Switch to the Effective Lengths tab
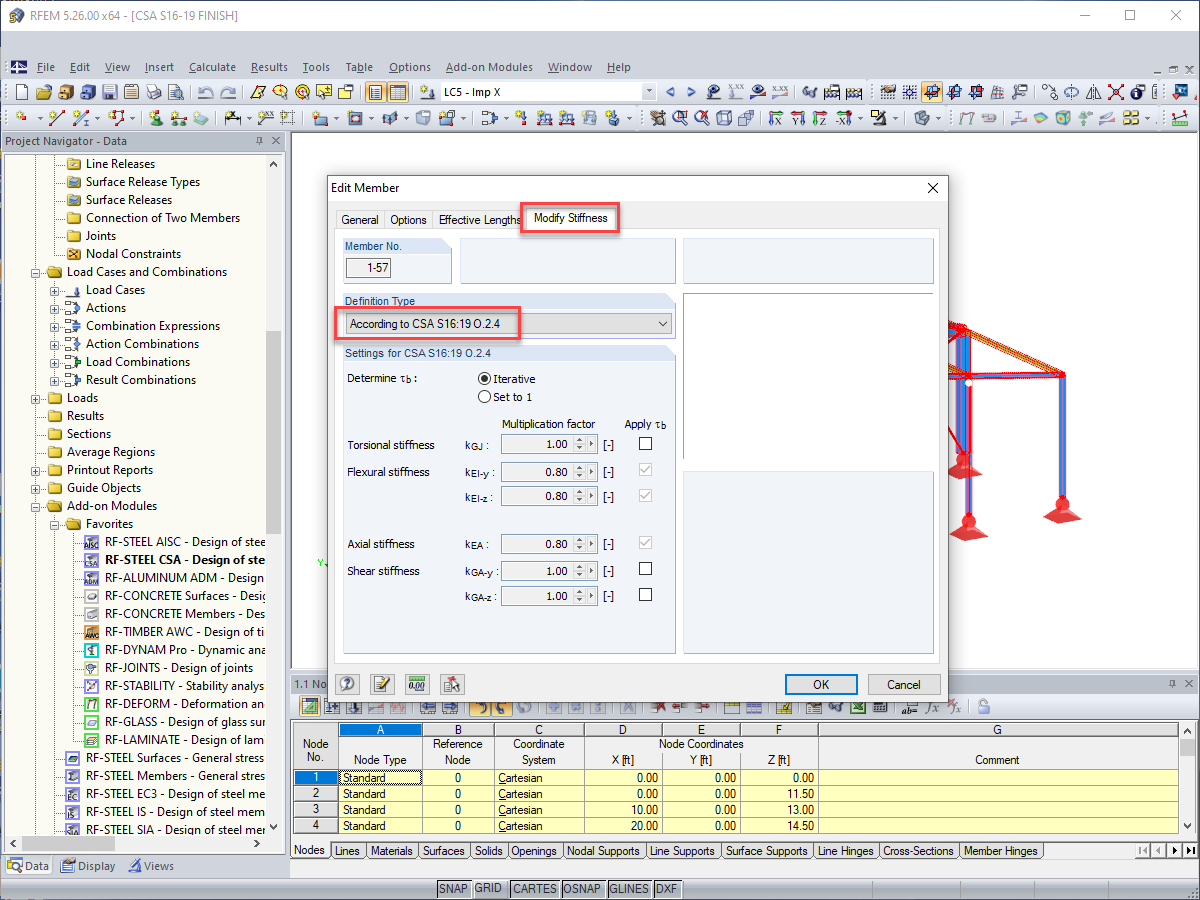The height and width of the screenshot is (900, 1200). coord(480,218)
